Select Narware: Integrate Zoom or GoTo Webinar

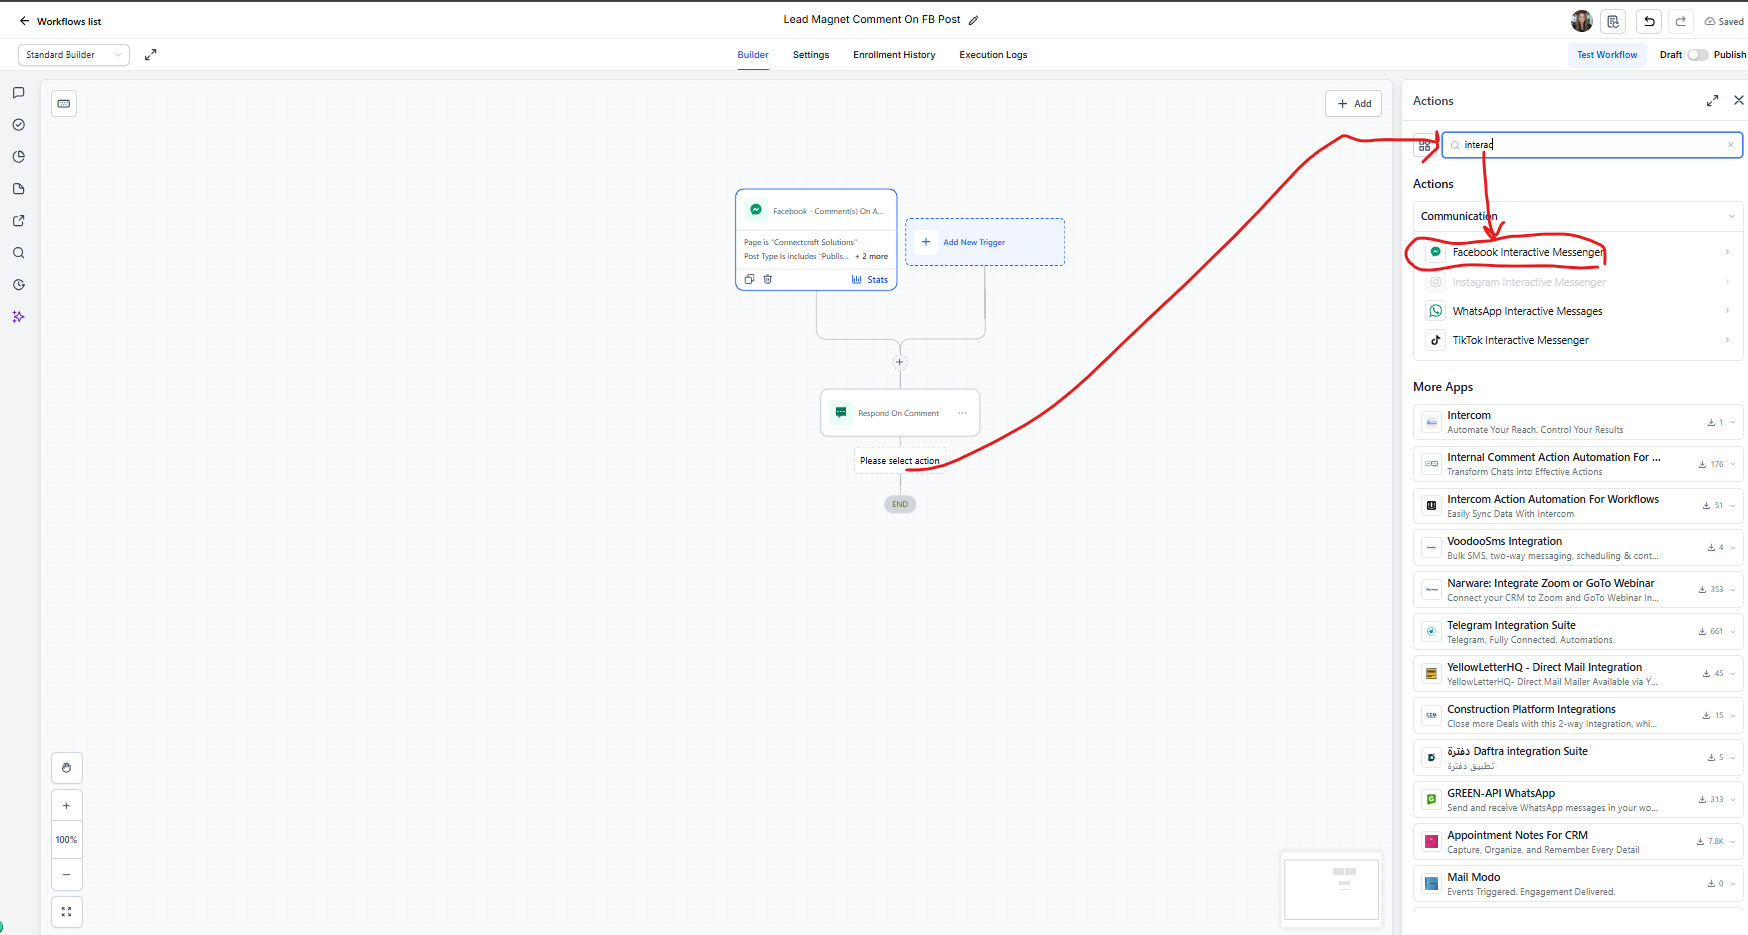1578,590
